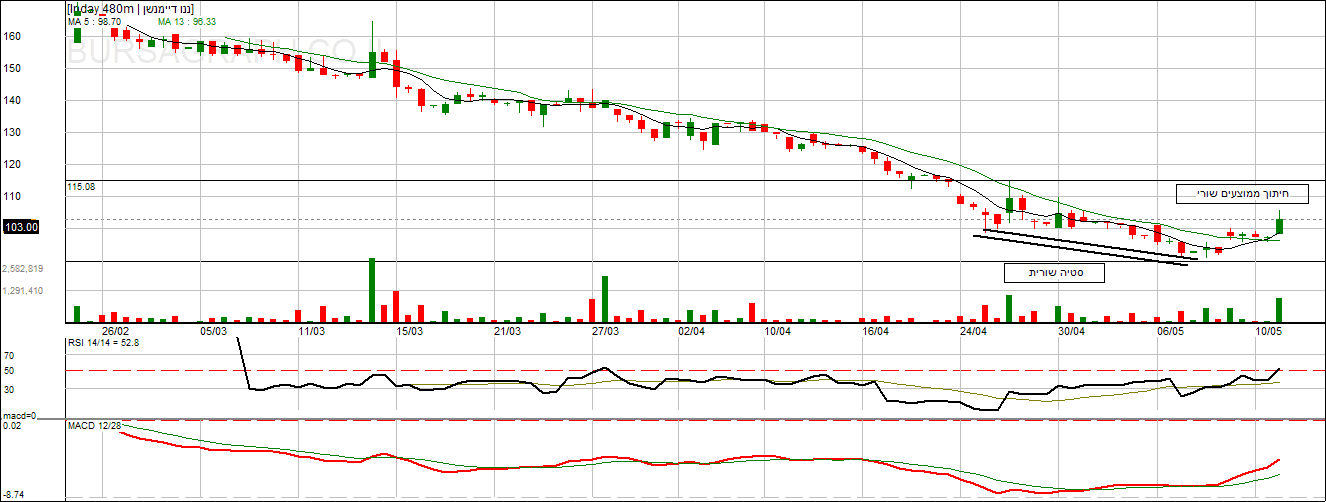Viewport: 1326px width, 502px height.
Task: Select the 120 price axis value
Action: 11,164
